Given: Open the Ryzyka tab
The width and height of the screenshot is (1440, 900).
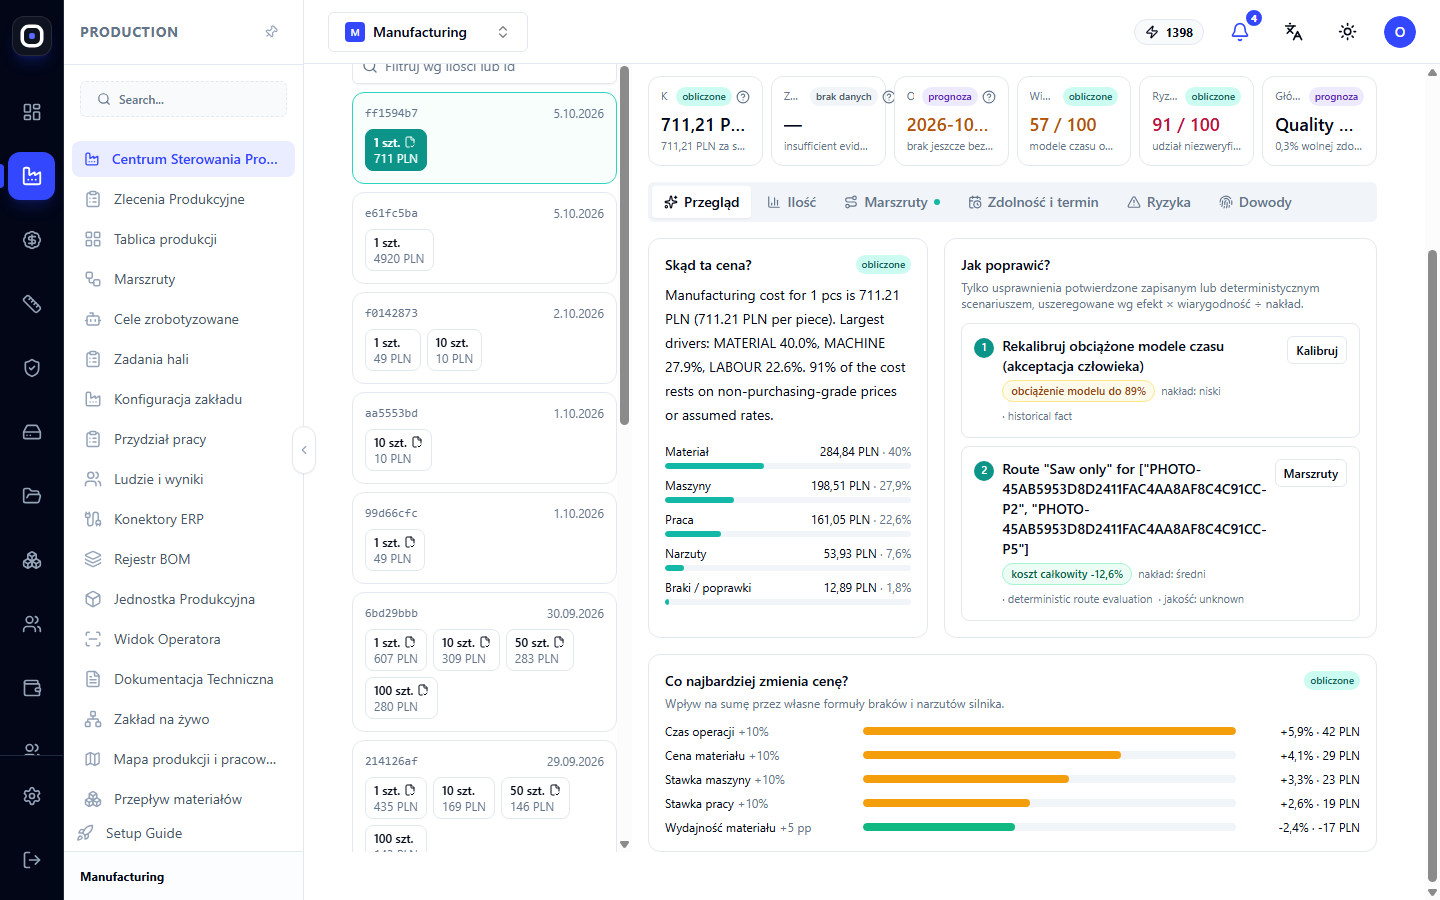Looking at the screenshot, I should (1159, 202).
